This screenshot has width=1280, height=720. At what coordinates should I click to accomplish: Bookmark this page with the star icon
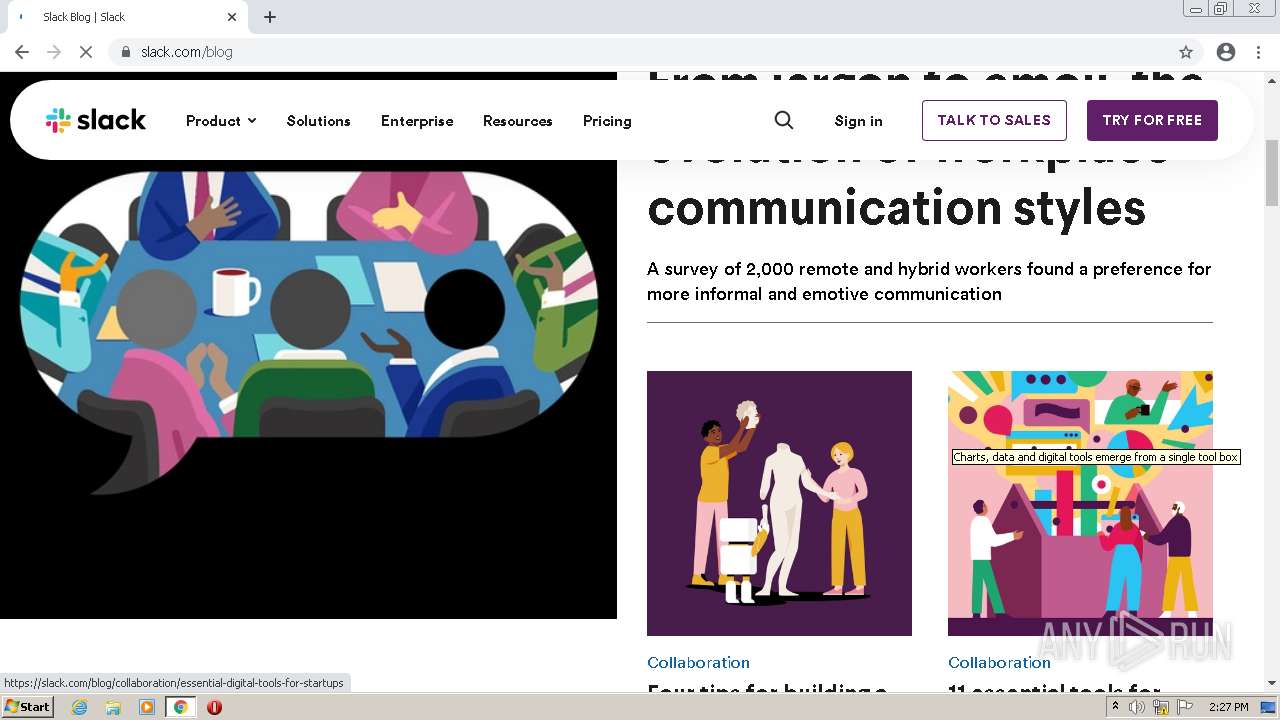[1186, 52]
